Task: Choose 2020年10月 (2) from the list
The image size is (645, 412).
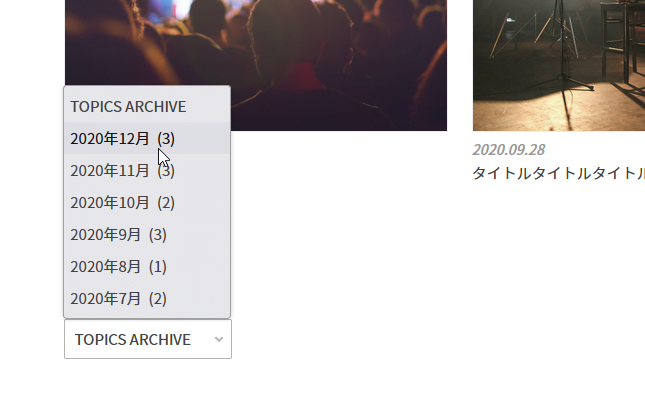Action: pyautogui.click(x=147, y=203)
